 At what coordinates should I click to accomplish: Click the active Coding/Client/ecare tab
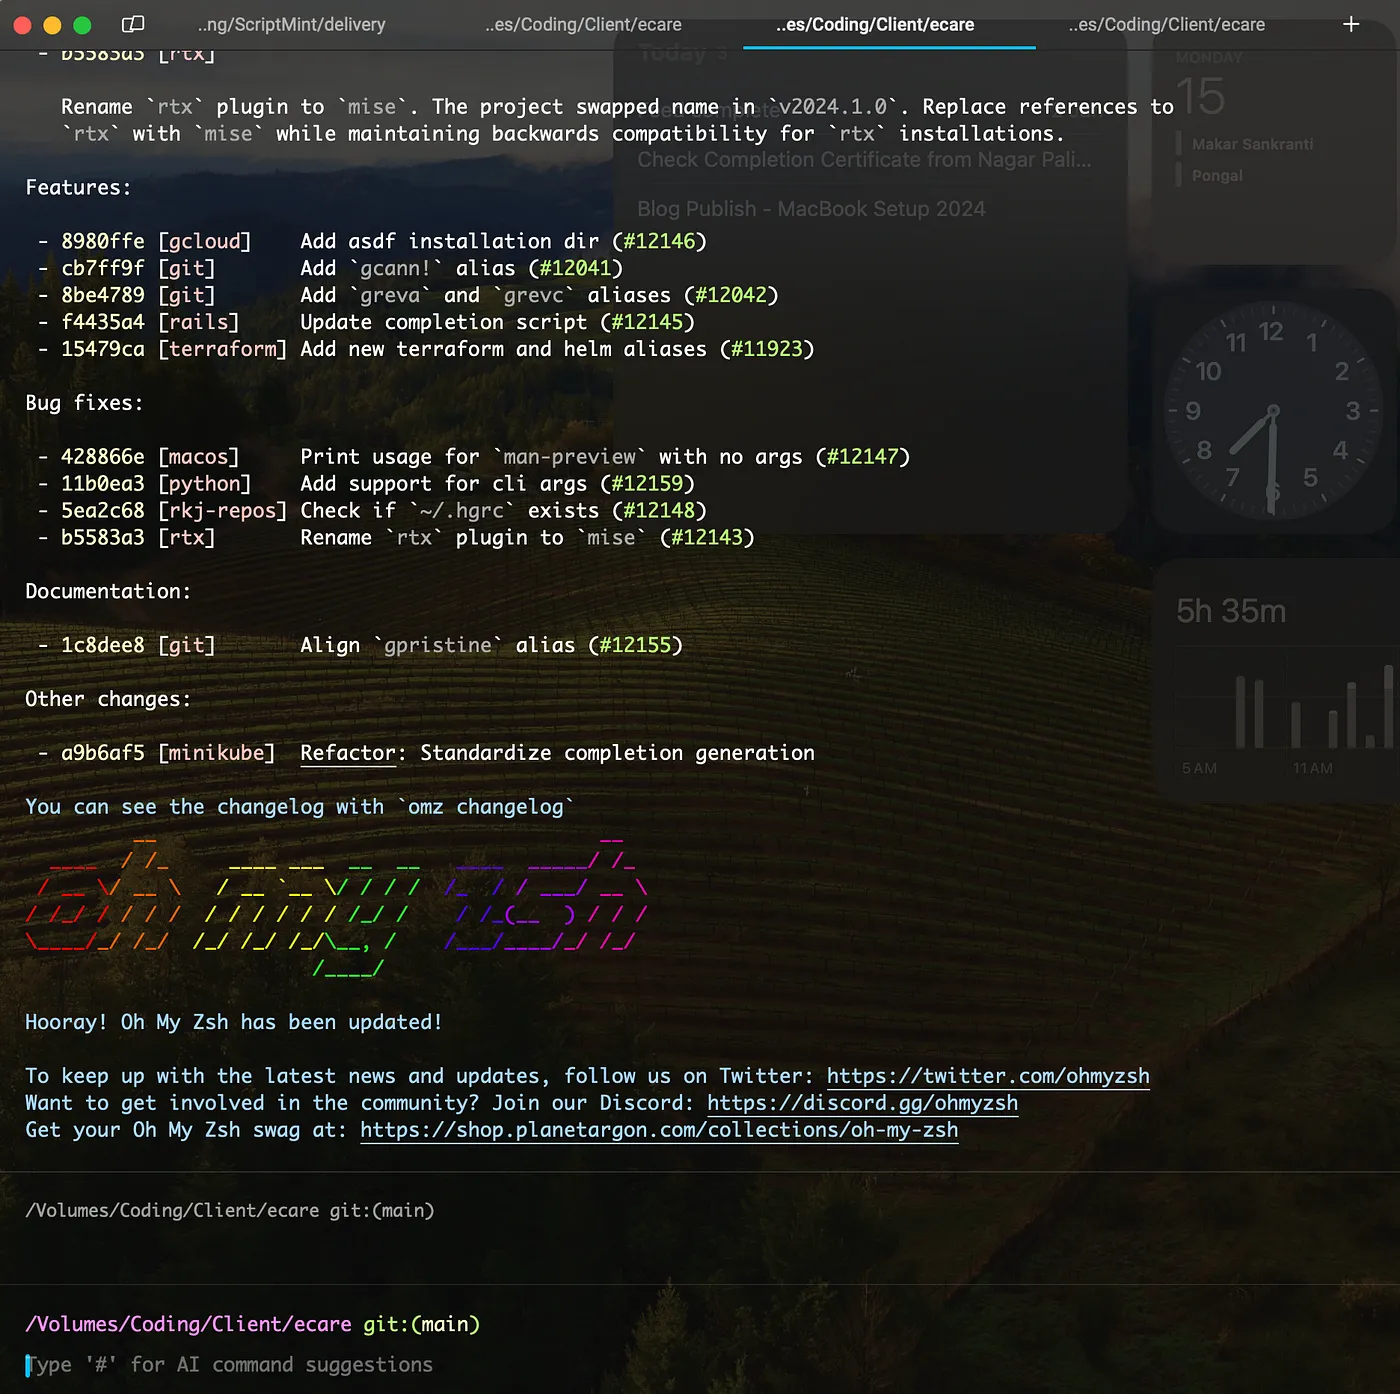[x=875, y=25]
